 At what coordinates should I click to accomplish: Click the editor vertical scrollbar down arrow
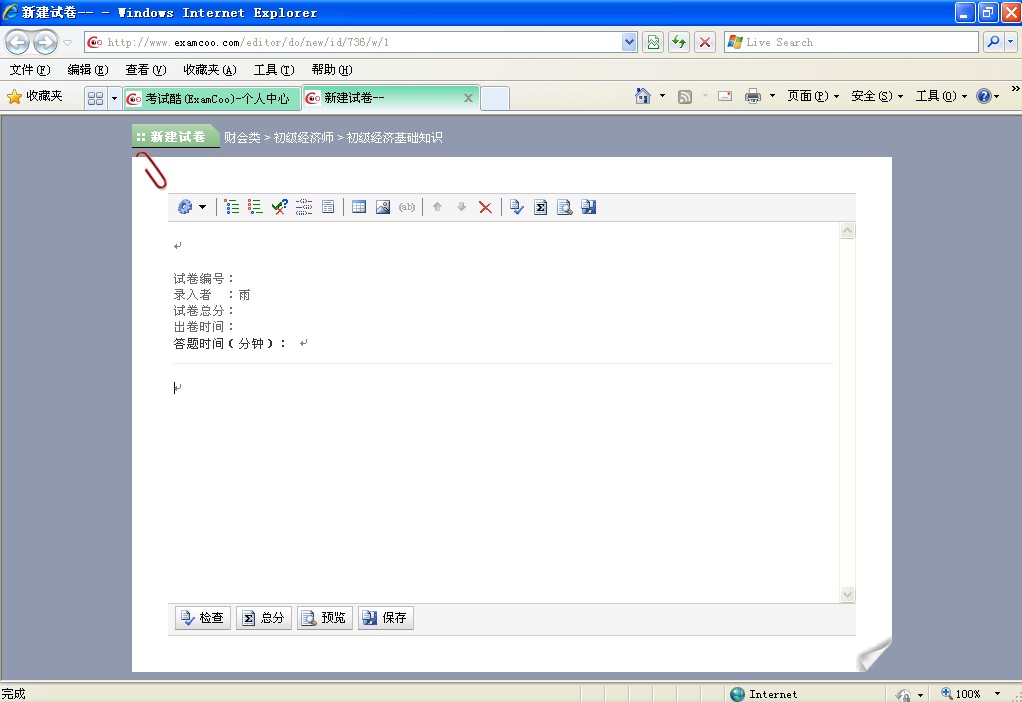[848, 594]
